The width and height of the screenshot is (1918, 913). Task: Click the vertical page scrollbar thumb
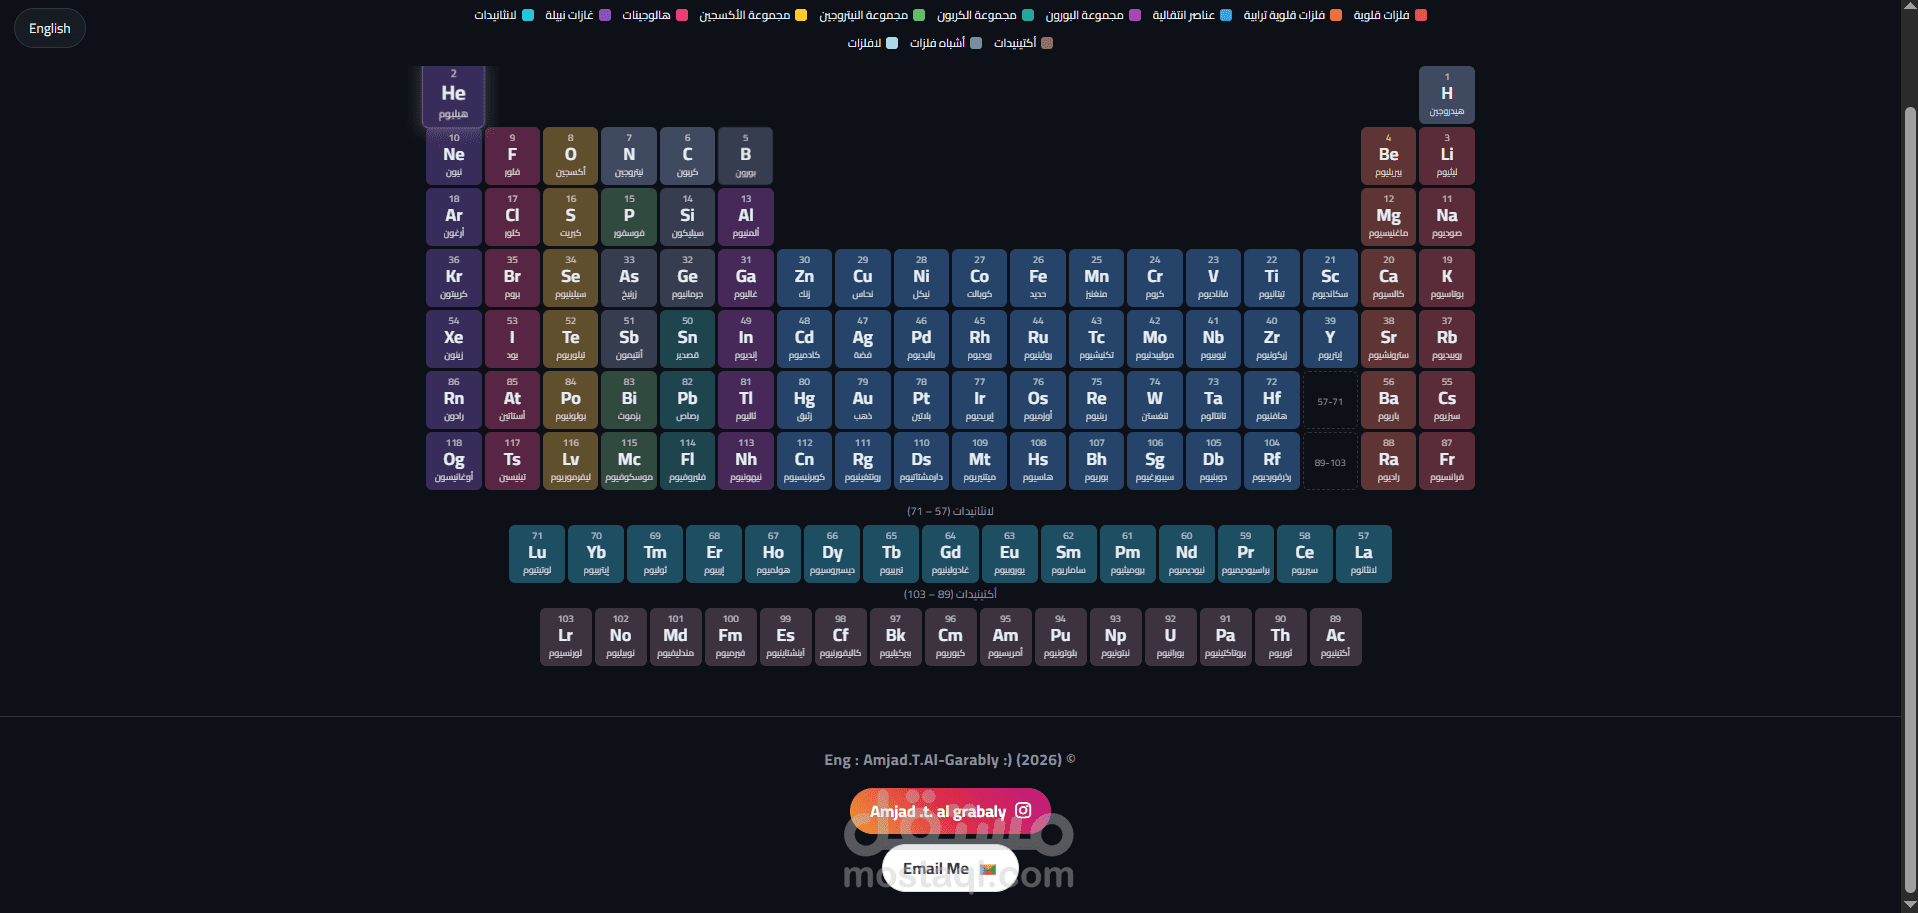[x=1909, y=500]
